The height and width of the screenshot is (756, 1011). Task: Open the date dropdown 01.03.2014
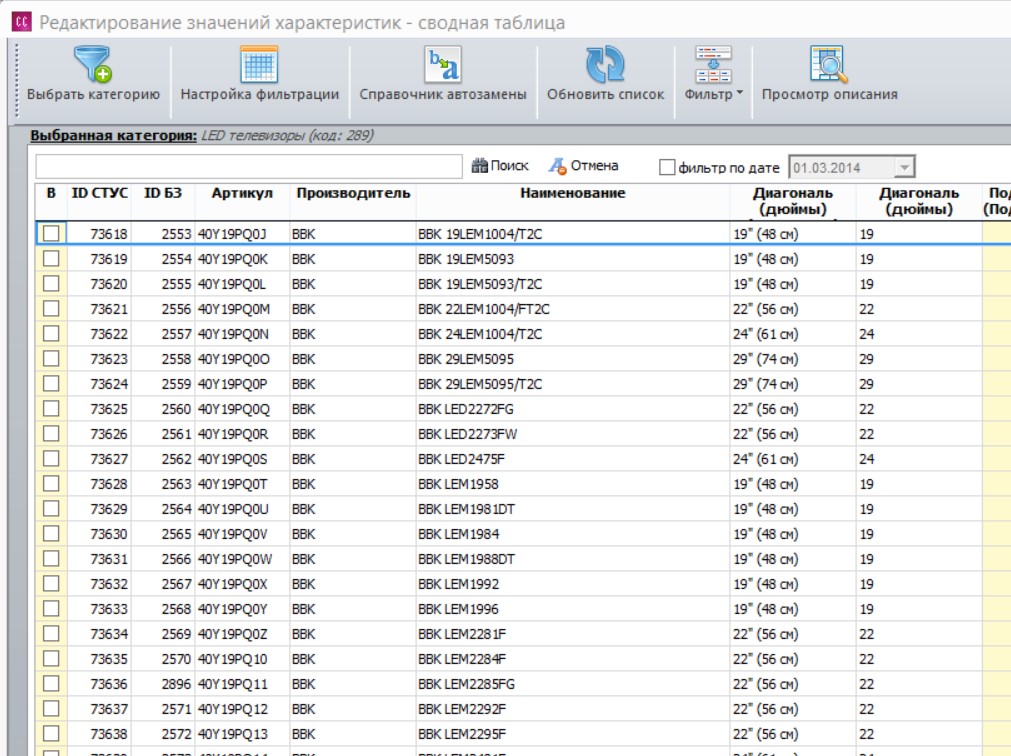point(904,168)
